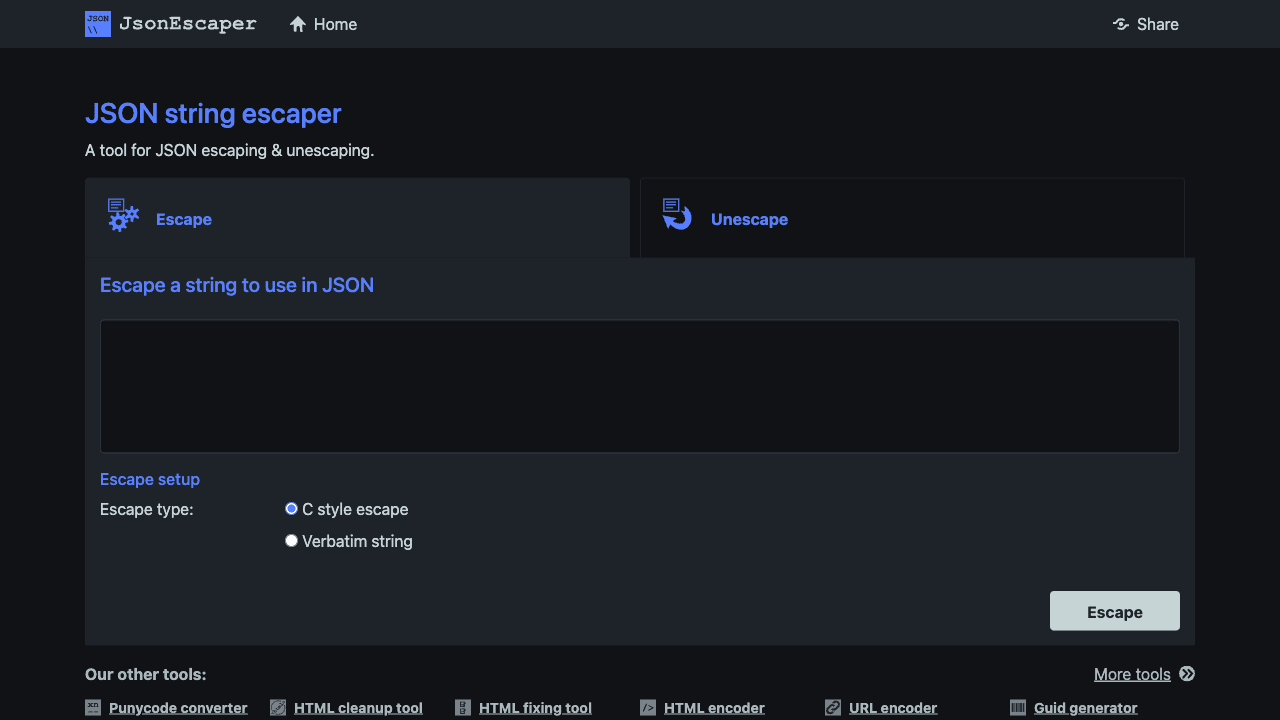The height and width of the screenshot is (720, 1280).
Task: Switch to the Unescape tab
Action: click(749, 219)
